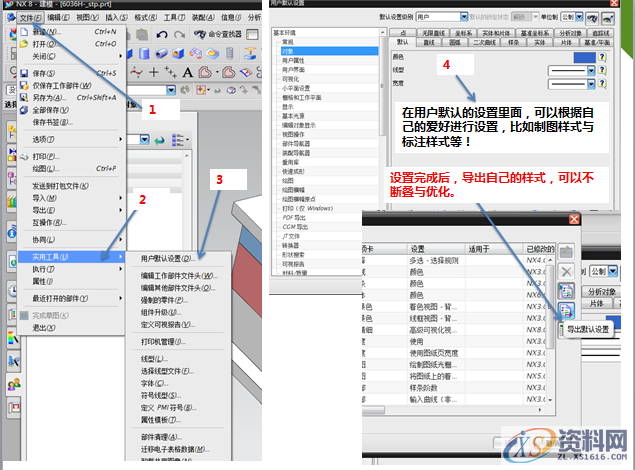Click the X delete icon in manage dialog
This screenshot has height=470, width=635.
[x=566, y=271]
